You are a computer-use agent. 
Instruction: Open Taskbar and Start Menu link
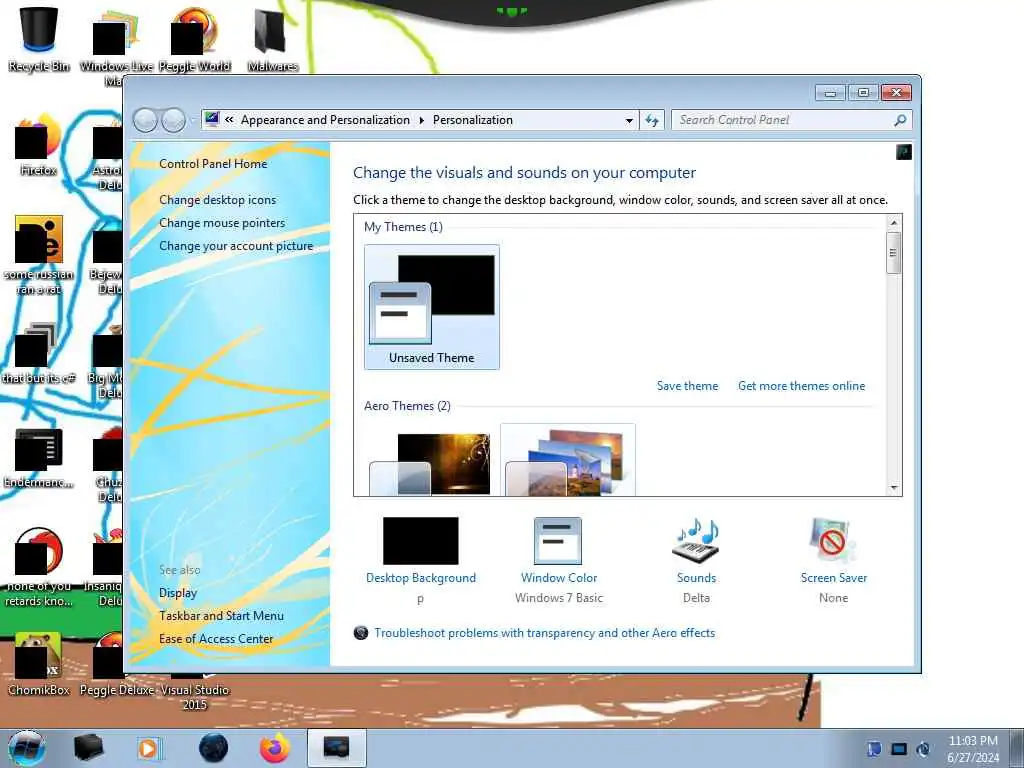coord(221,616)
